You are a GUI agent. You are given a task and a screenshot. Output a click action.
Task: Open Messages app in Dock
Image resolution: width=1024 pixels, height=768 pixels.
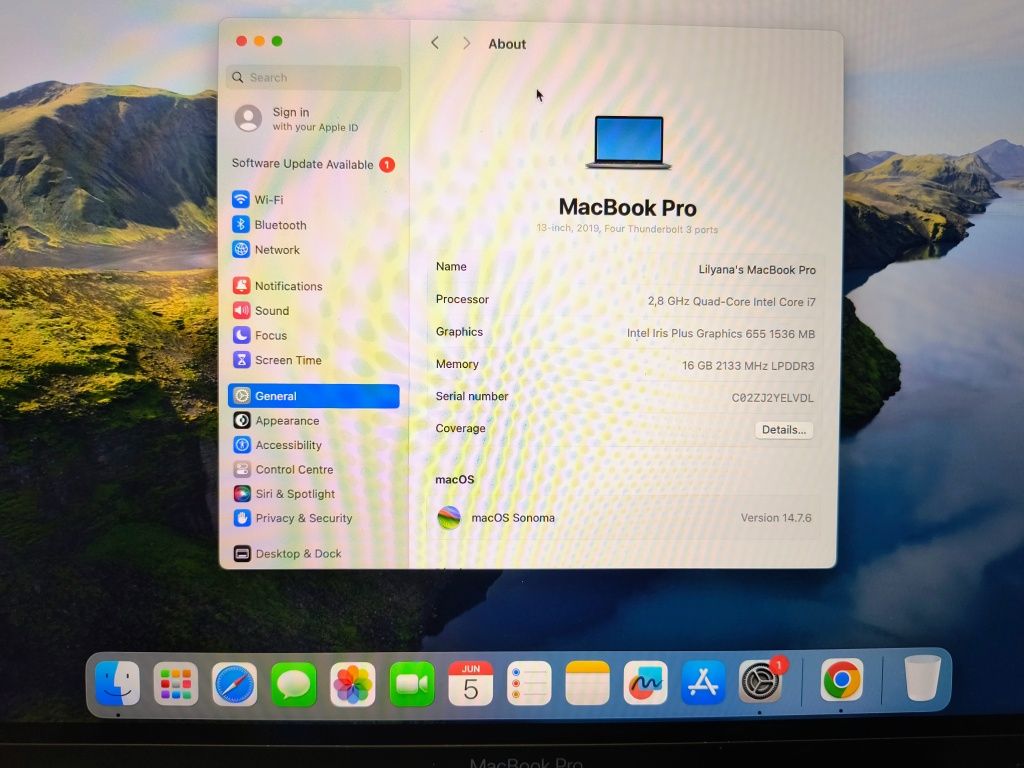tap(293, 684)
